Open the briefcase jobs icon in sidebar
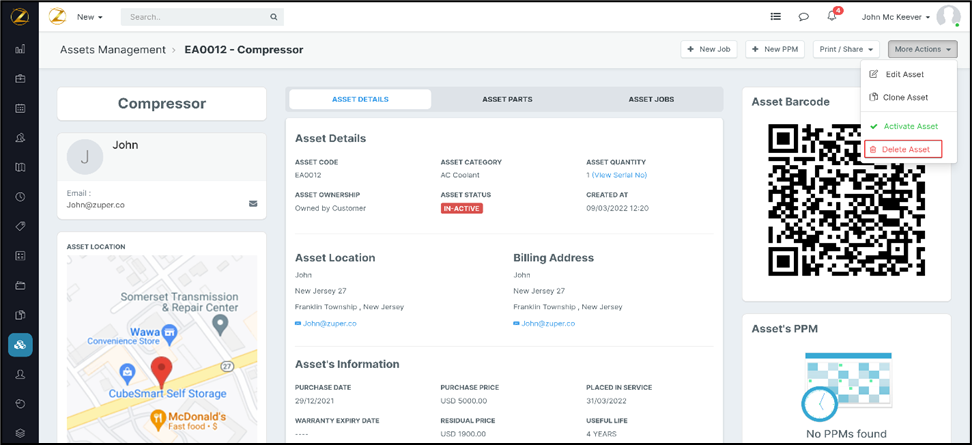 [x=20, y=78]
